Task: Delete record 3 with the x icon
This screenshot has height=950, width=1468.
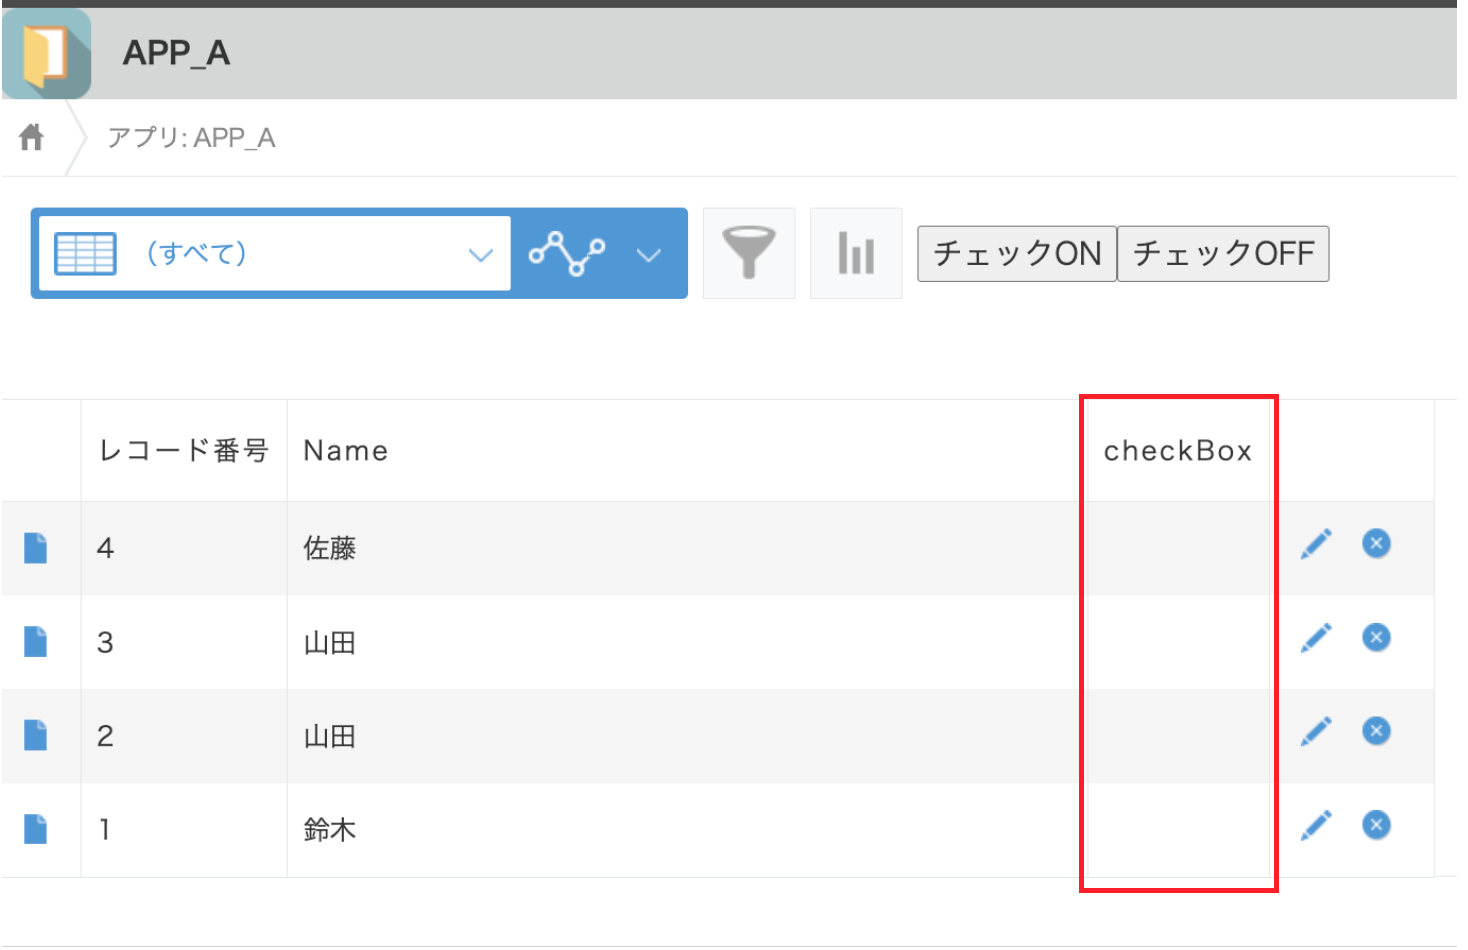Action: tap(1376, 637)
